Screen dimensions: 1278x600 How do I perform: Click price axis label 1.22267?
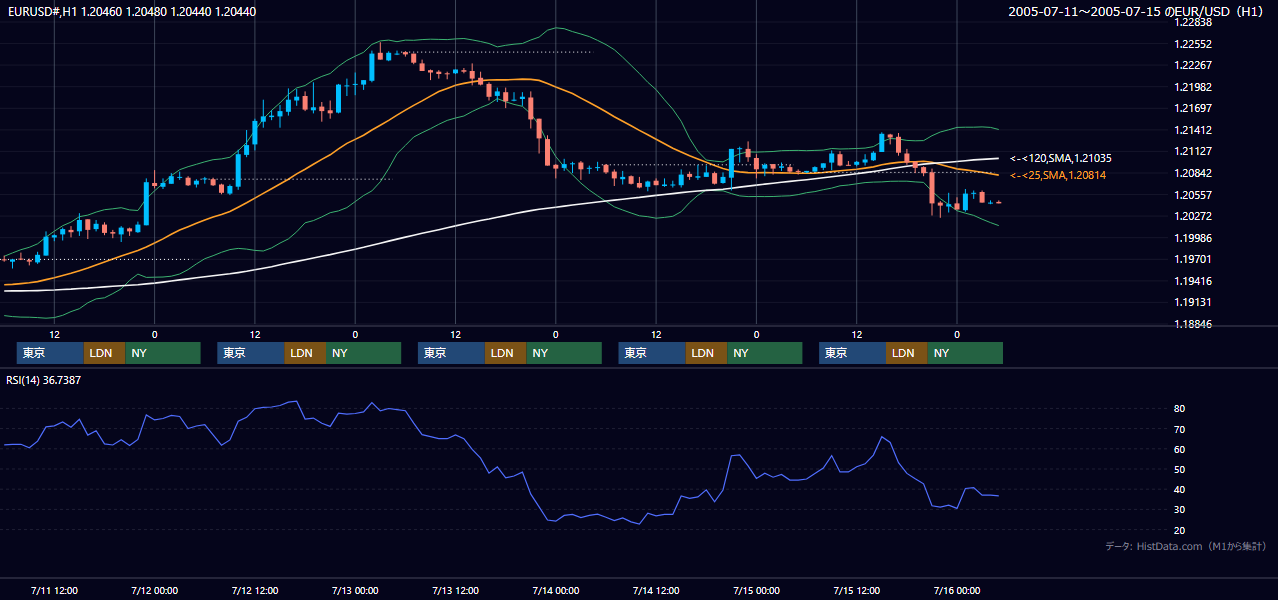click(x=1193, y=65)
